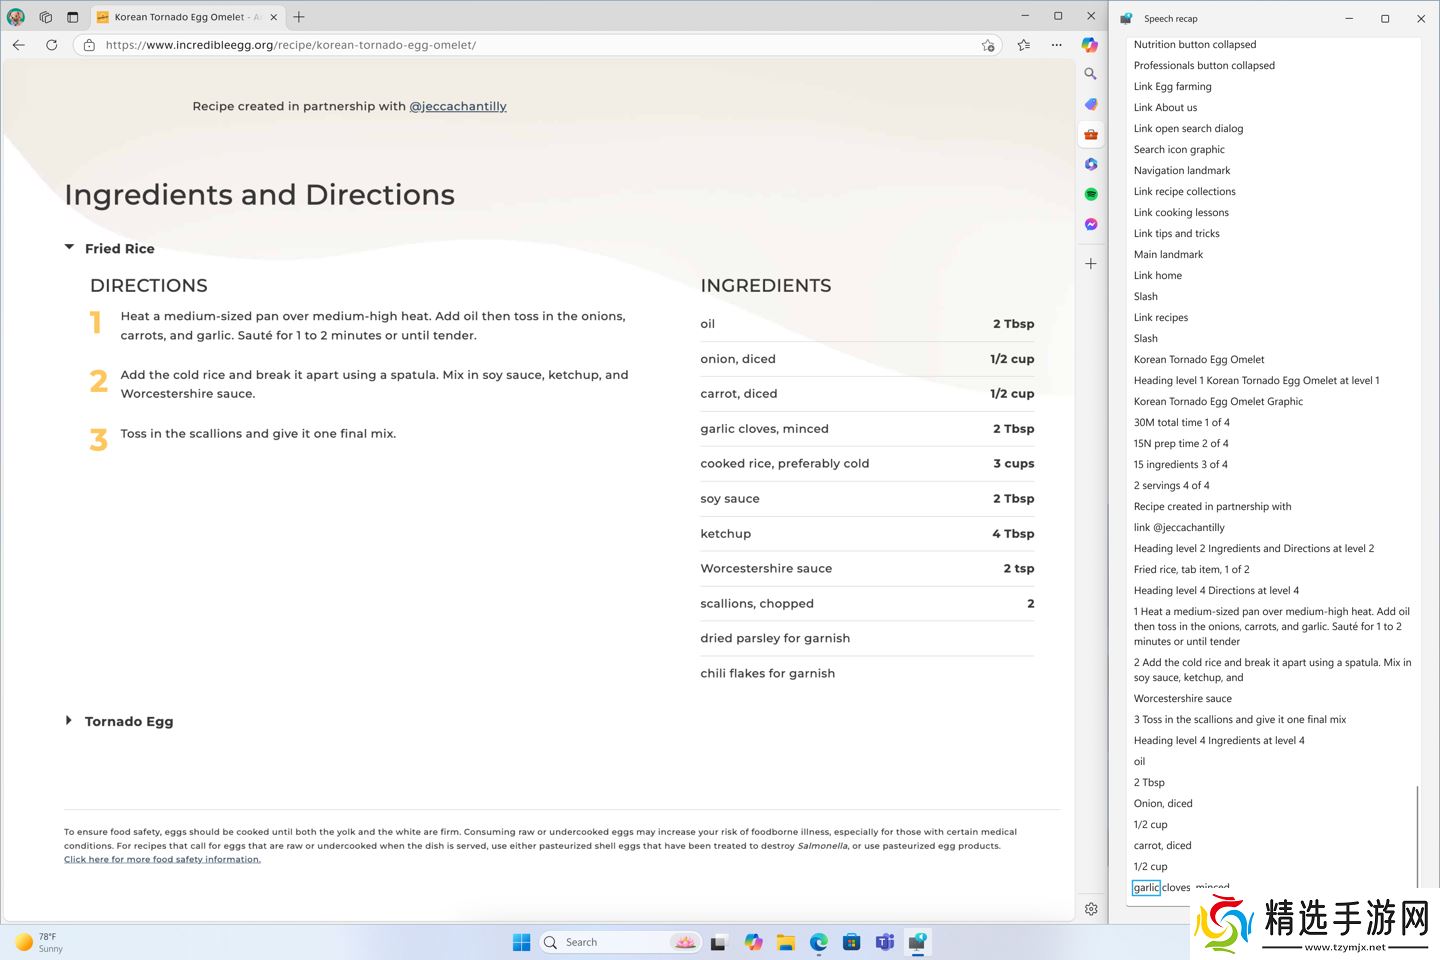Add this page to favorites with star icon
Screen dimensions: 1440x960
[x=988, y=45]
